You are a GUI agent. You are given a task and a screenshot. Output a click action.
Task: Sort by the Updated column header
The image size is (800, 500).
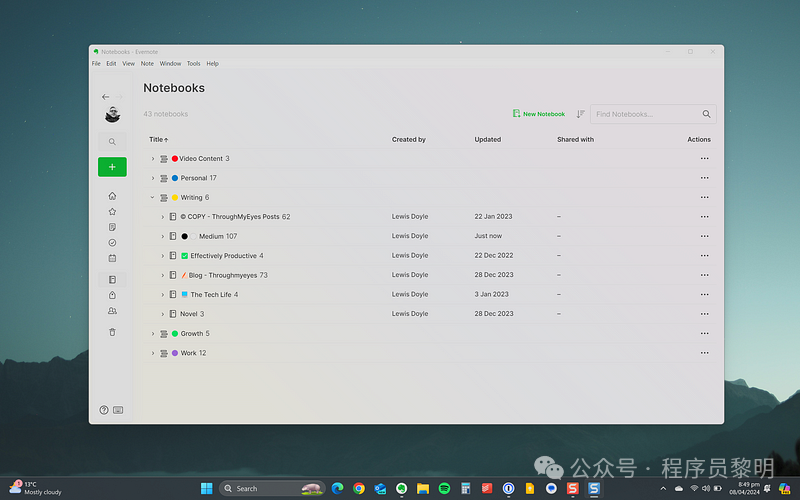pyautogui.click(x=488, y=139)
